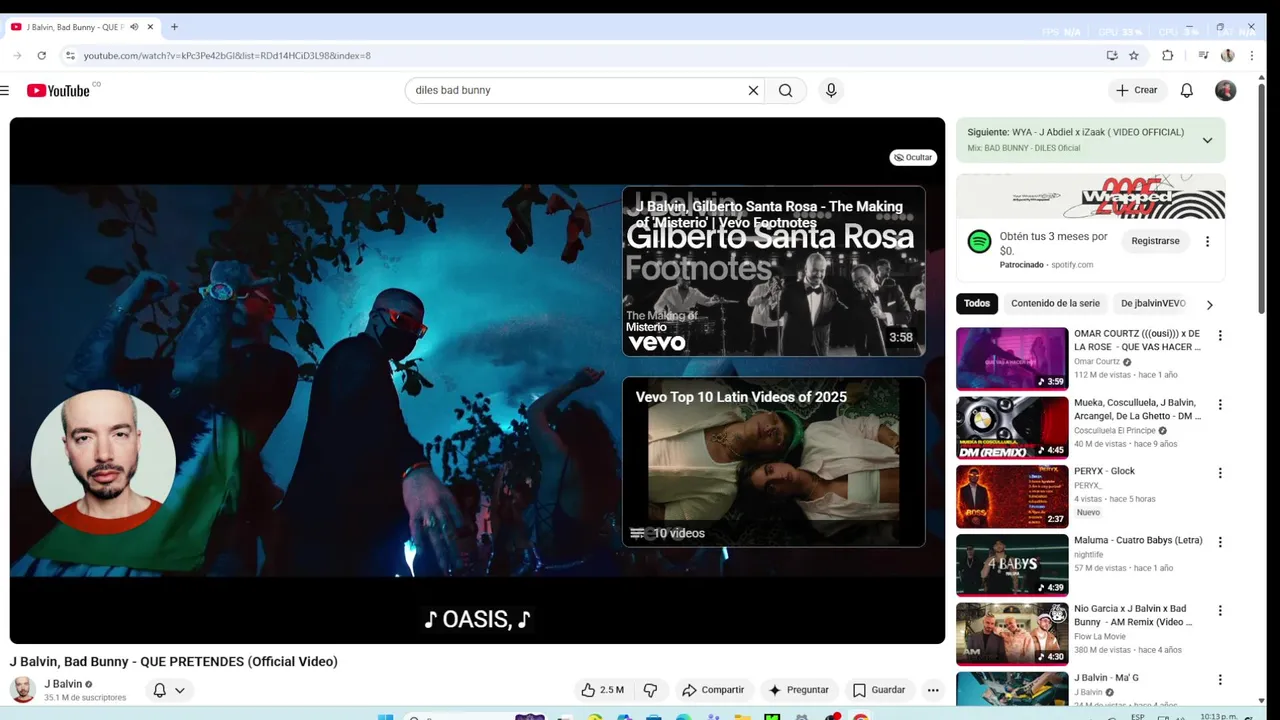Hide the end-screen cards with Ocultar
Viewport: 1280px width, 720px height.
[913, 157]
